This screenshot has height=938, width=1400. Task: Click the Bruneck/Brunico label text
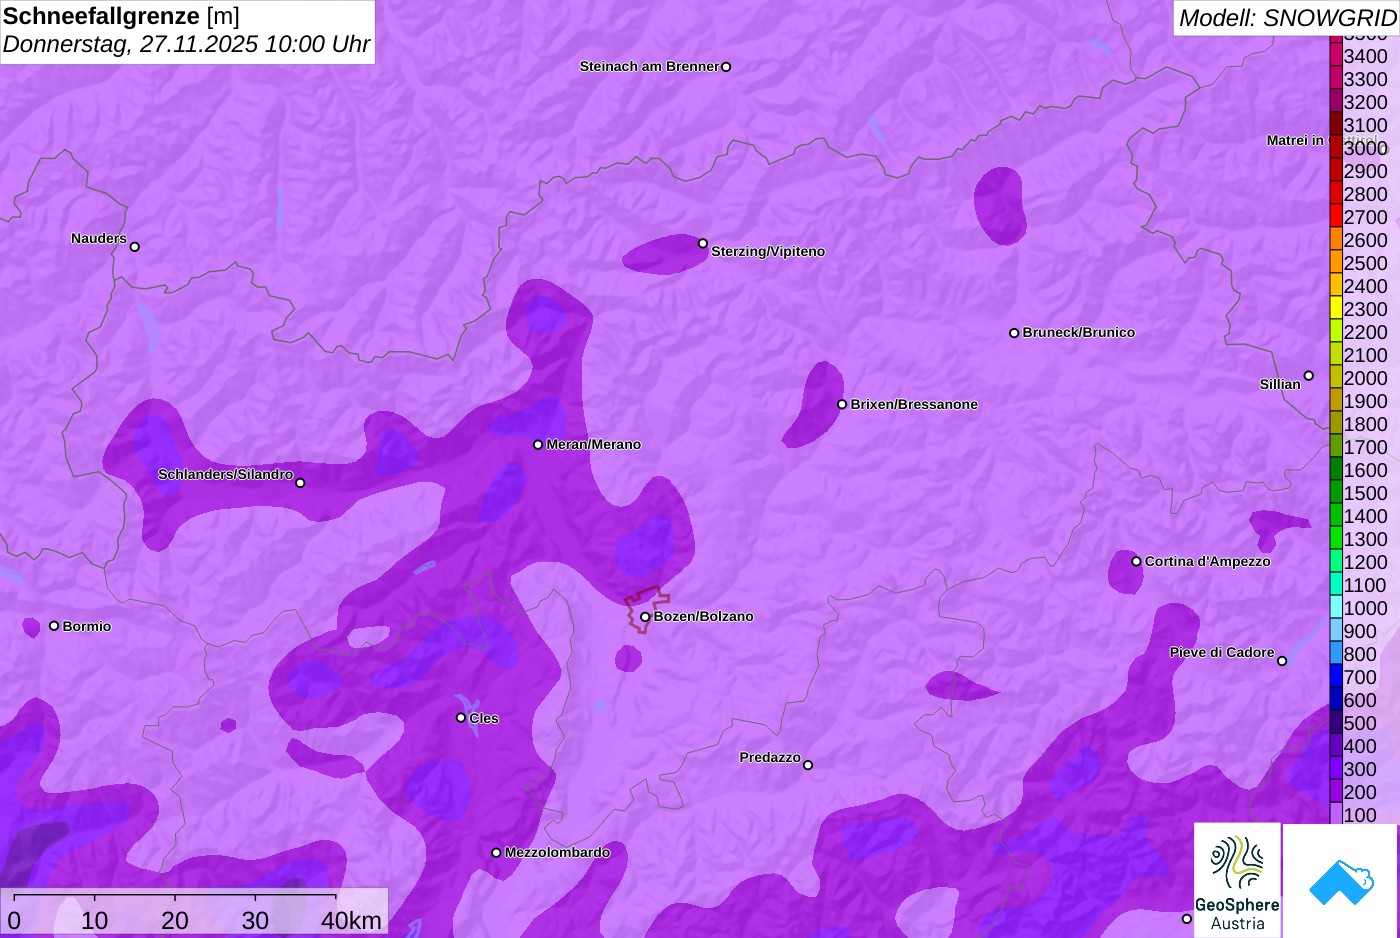tap(1079, 333)
